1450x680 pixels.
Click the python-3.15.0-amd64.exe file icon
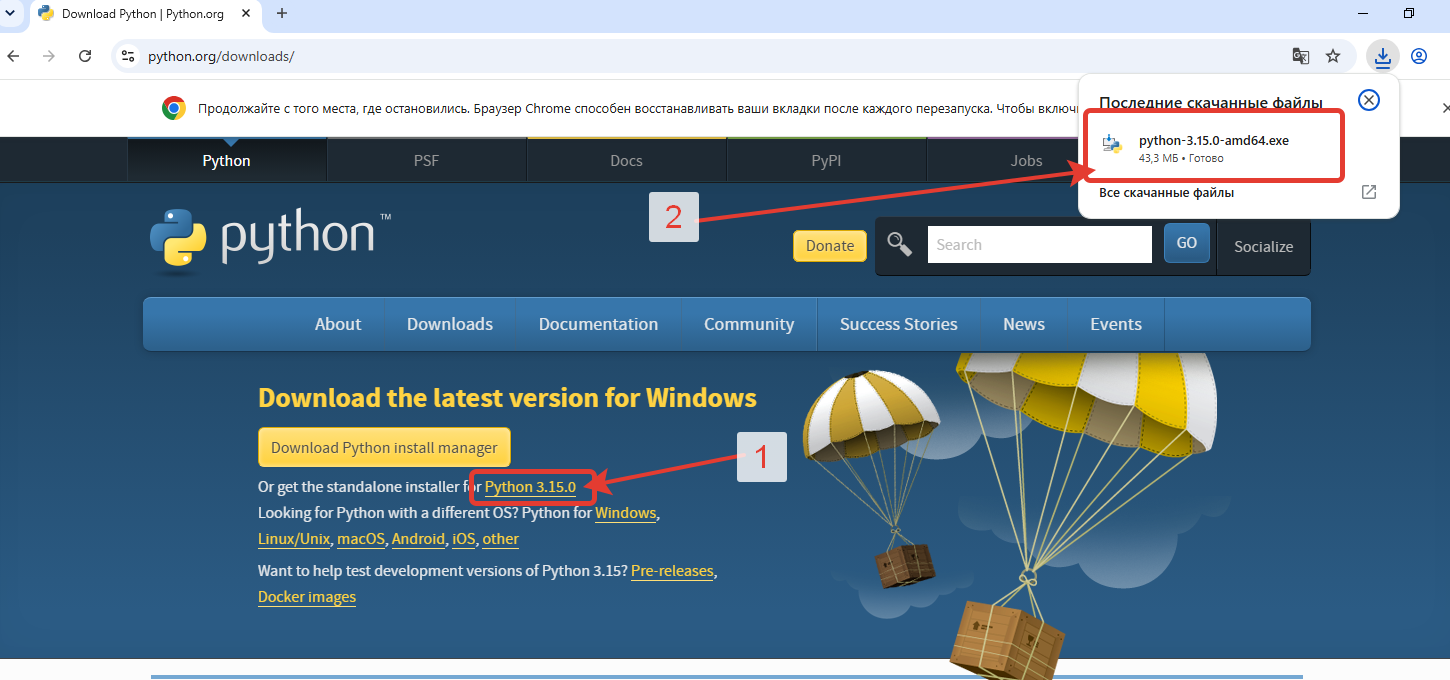1112,144
